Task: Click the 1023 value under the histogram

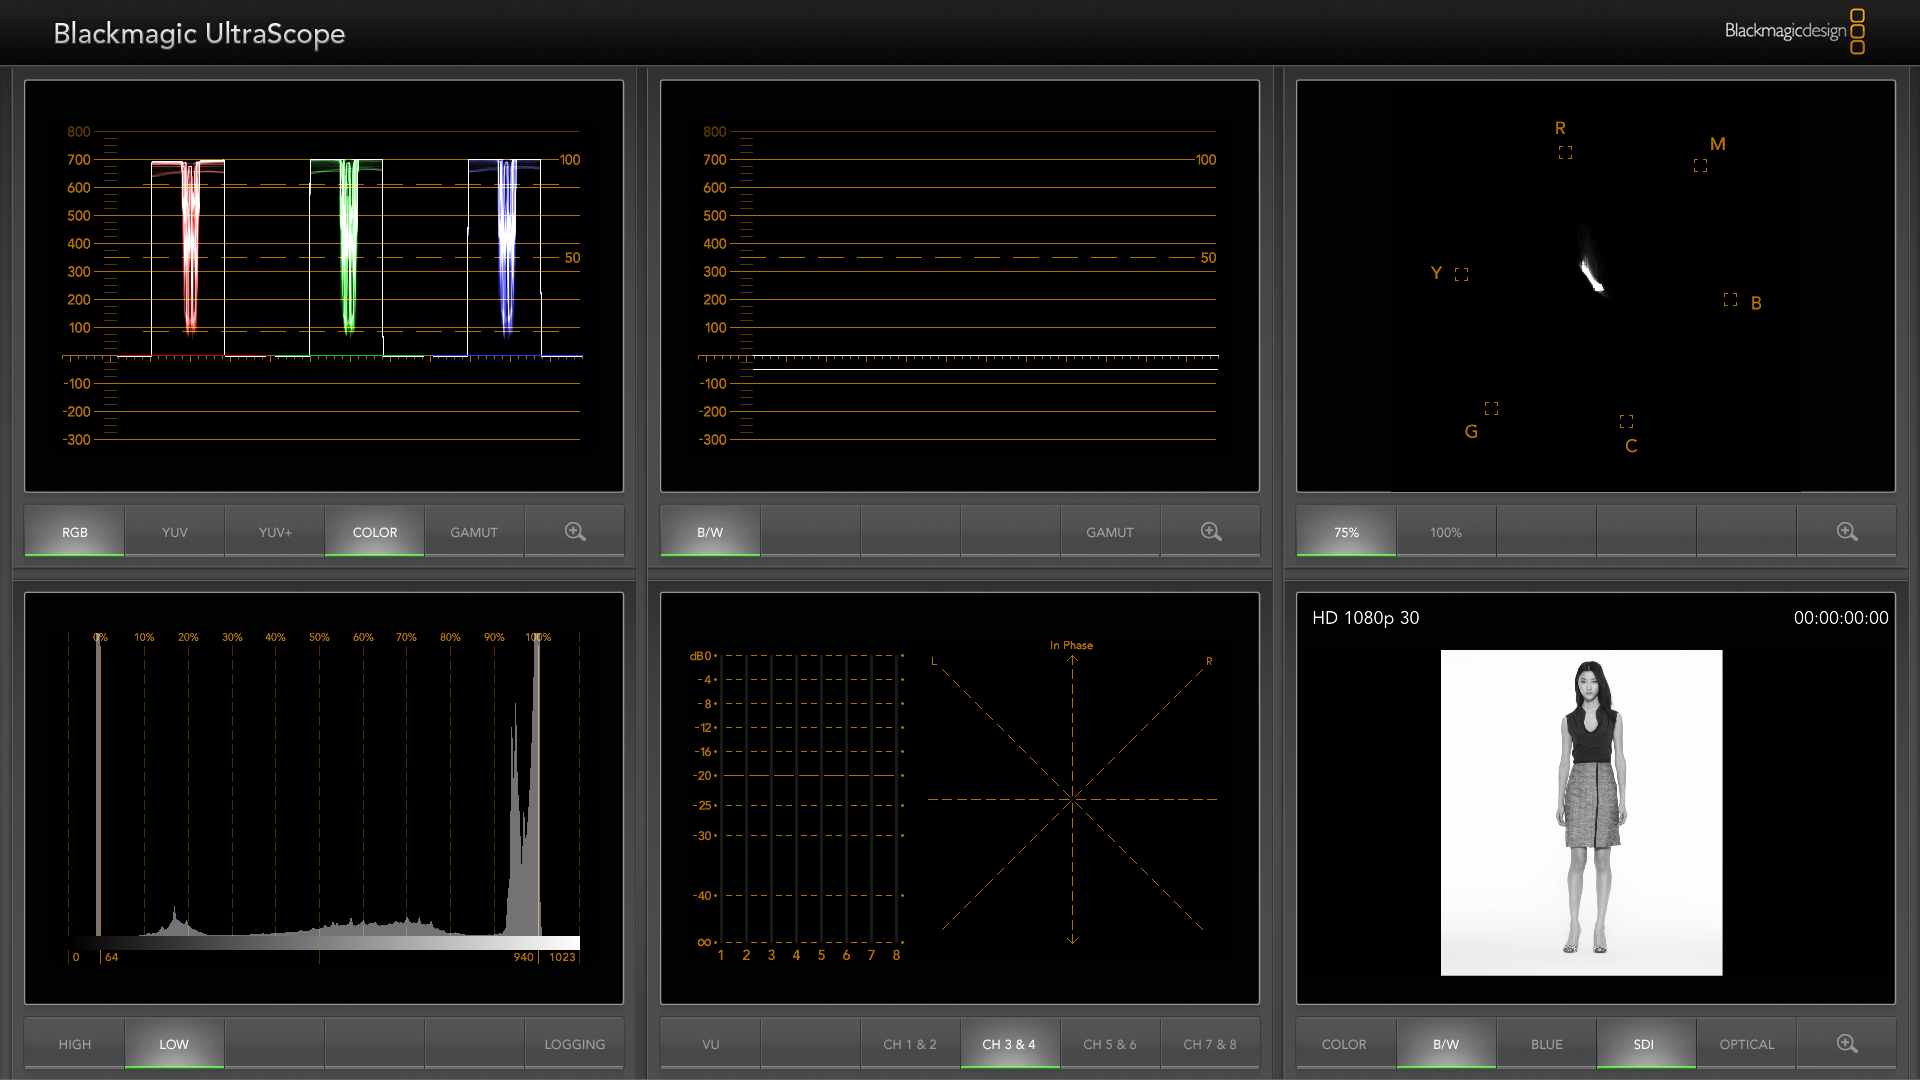Action: (562, 957)
